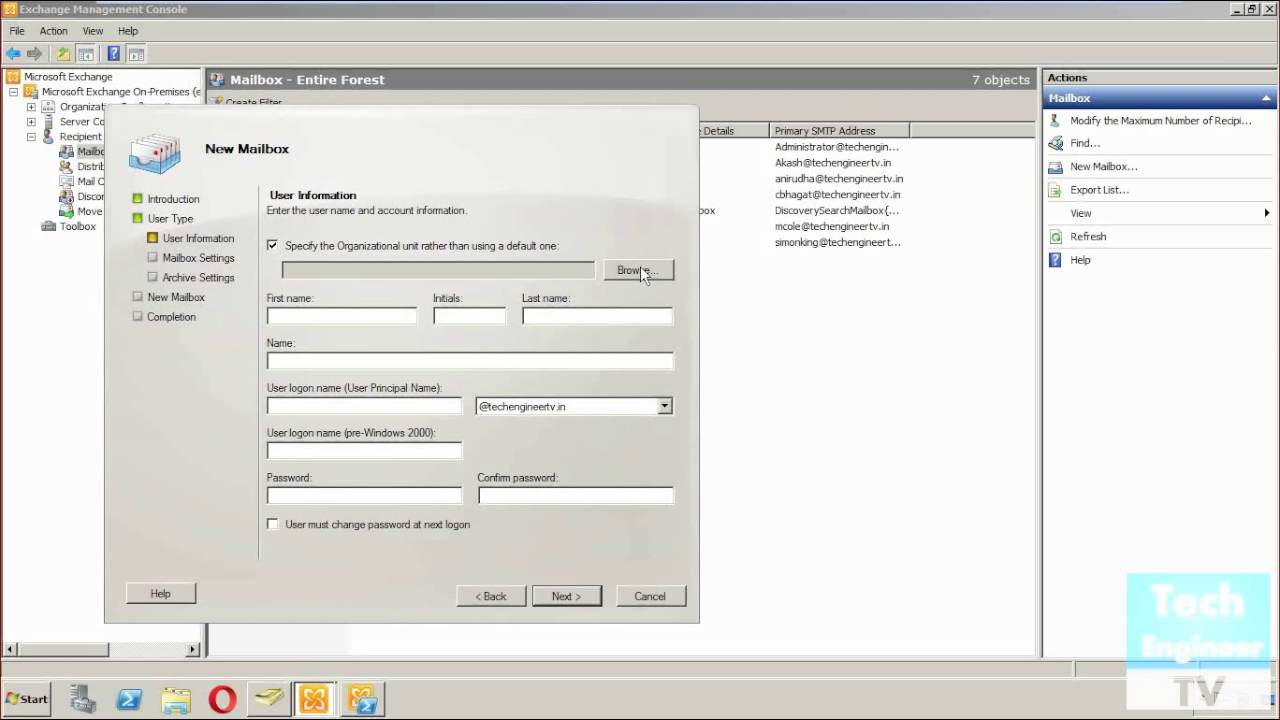
Task: Select the Akash@techengineertv.in mailbox row
Action: coord(833,163)
